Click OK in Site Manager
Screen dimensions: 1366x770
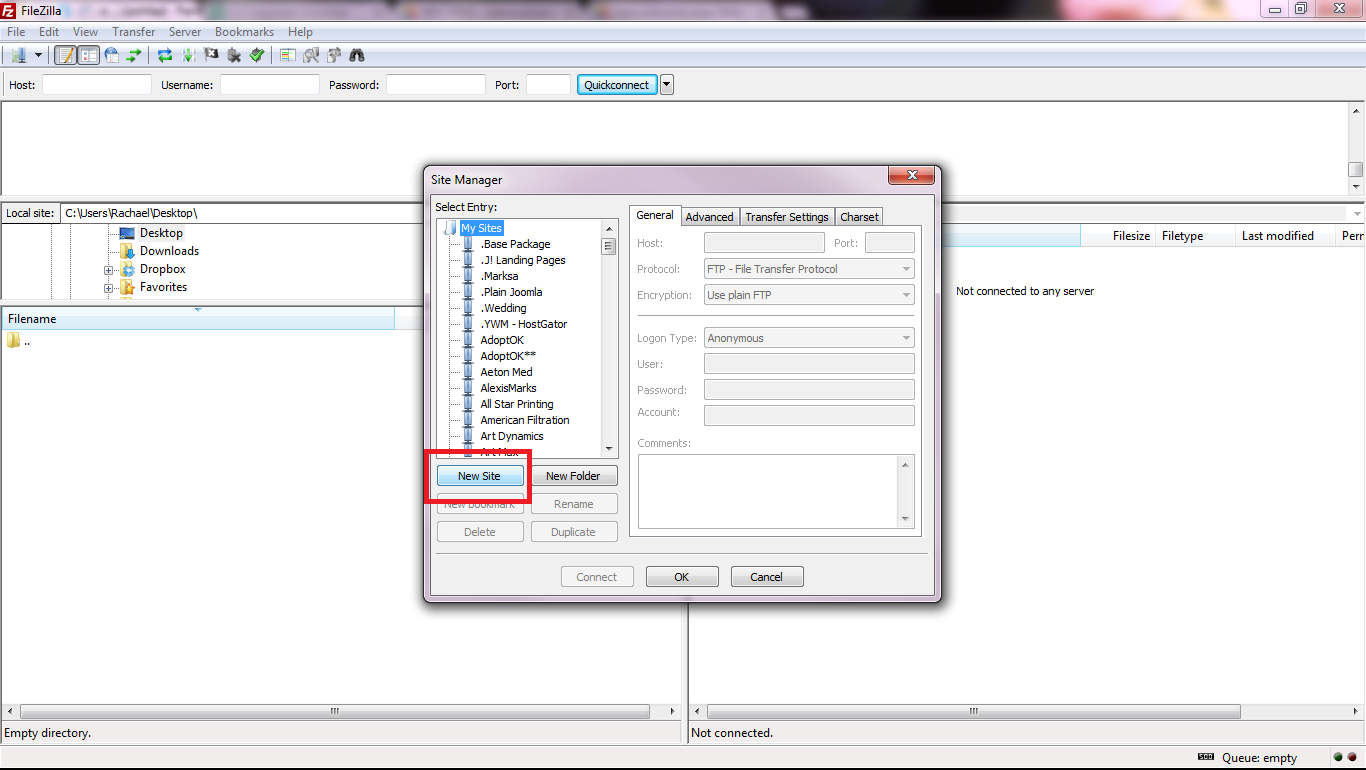click(682, 577)
